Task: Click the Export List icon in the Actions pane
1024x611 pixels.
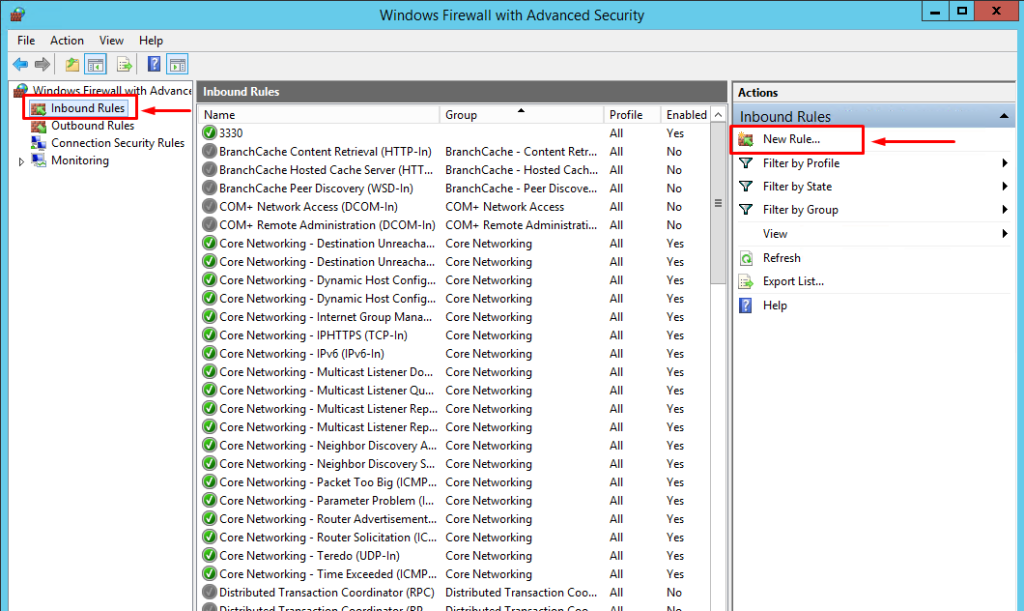Action: coord(746,281)
